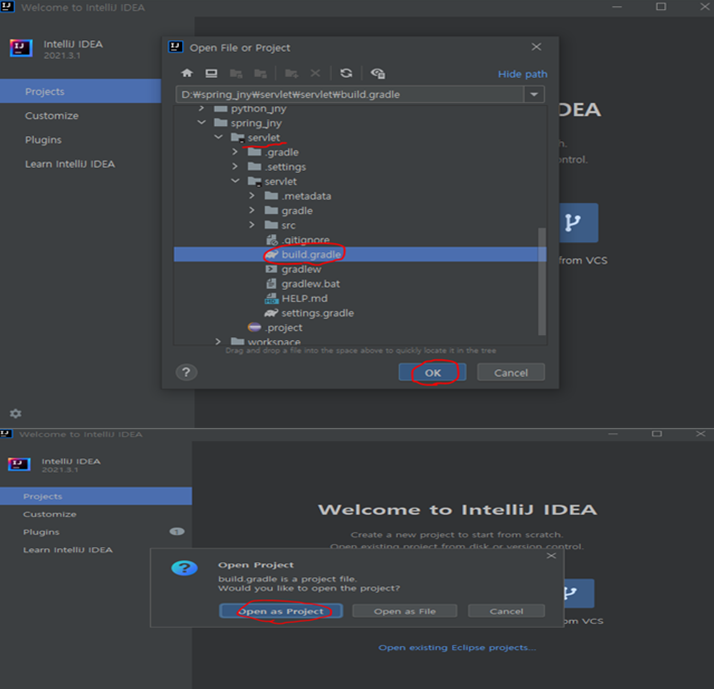The width and height of the screenshot is (714, 689).
Task: Choose Open as File
Action: click(x=405, y=611)
